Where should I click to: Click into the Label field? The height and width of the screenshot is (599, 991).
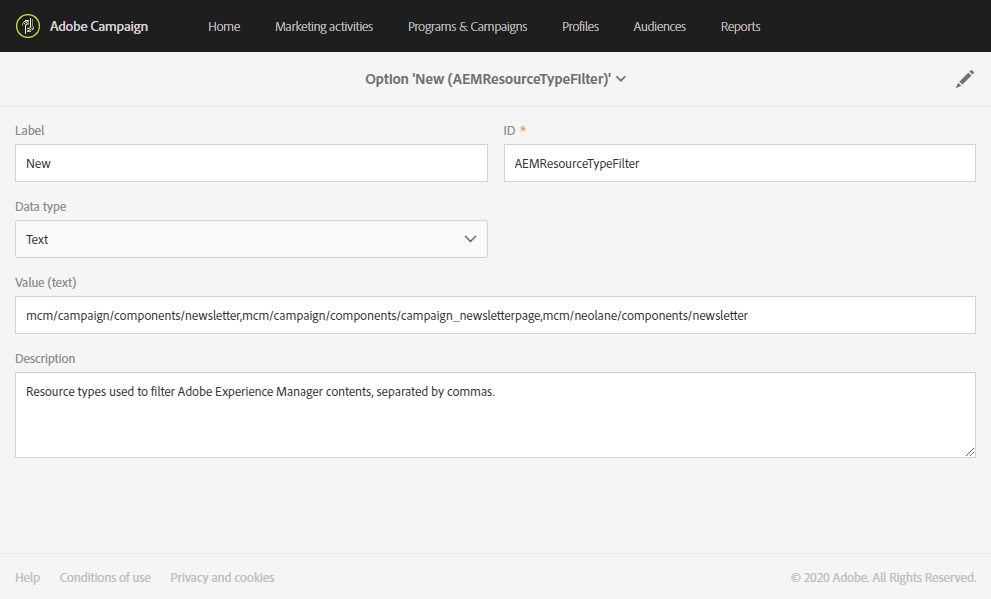pos(251,163)
